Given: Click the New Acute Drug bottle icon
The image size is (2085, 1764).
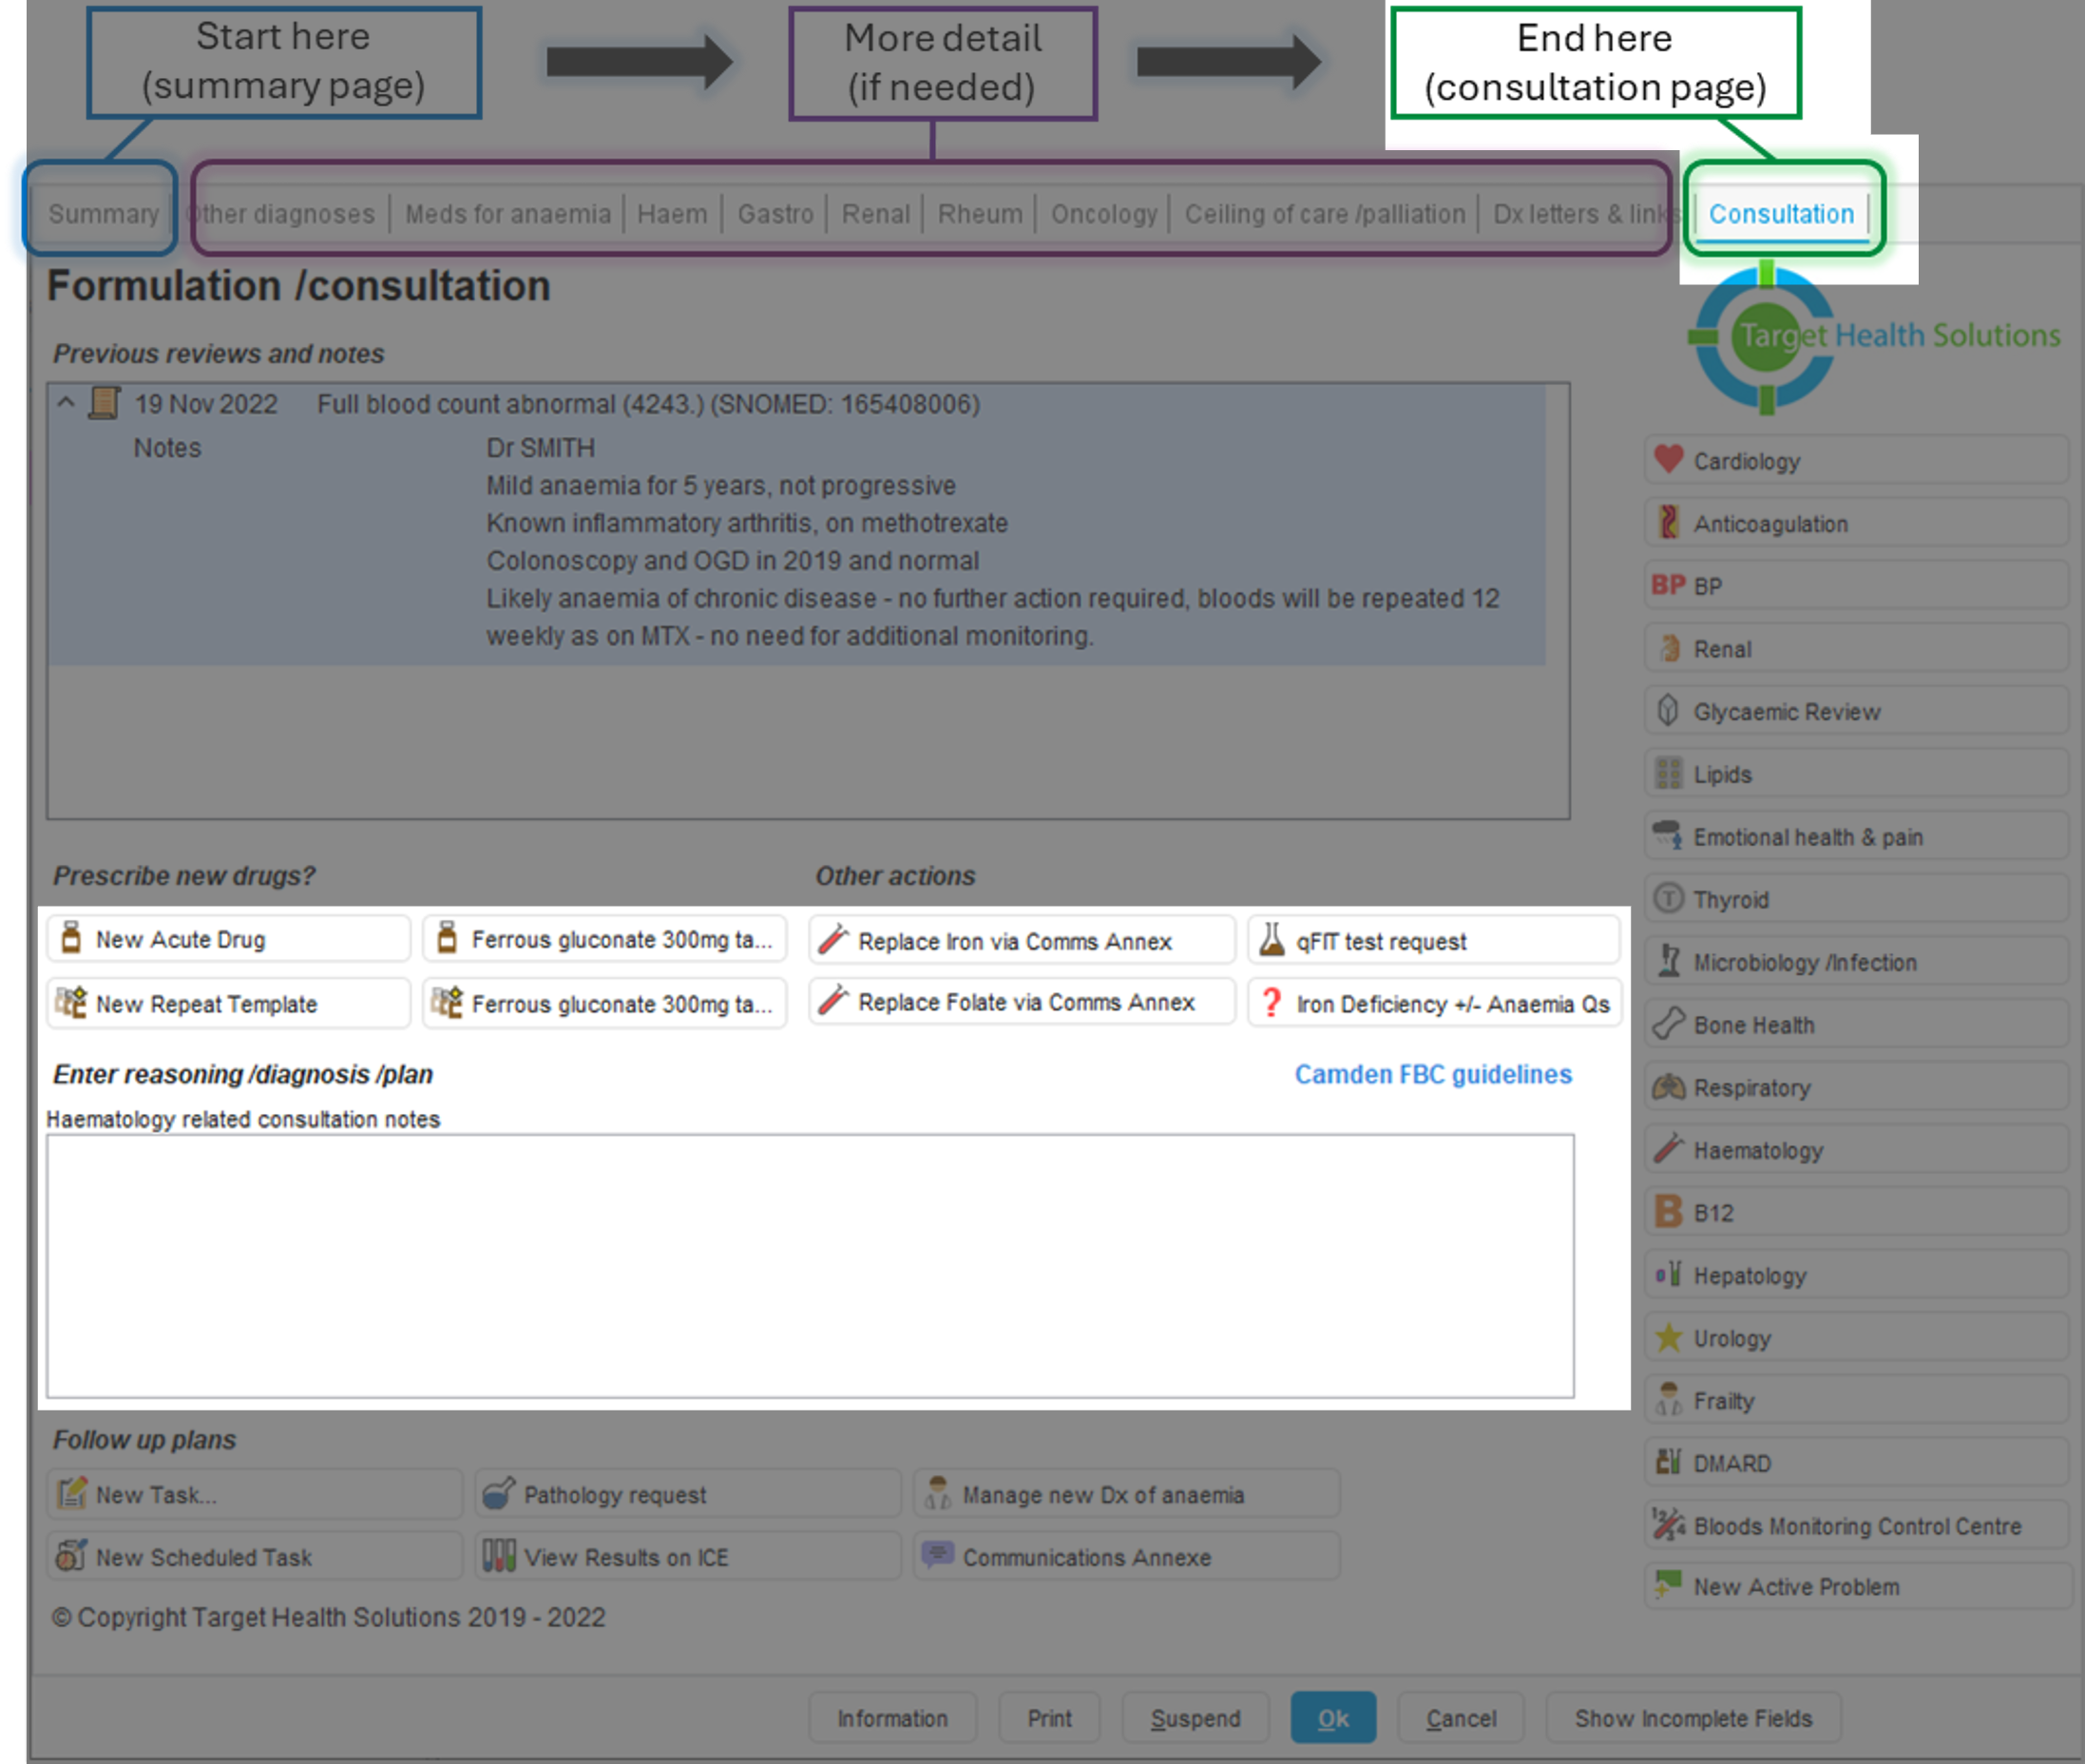Looking at the screenshot, I should point(71,938).
